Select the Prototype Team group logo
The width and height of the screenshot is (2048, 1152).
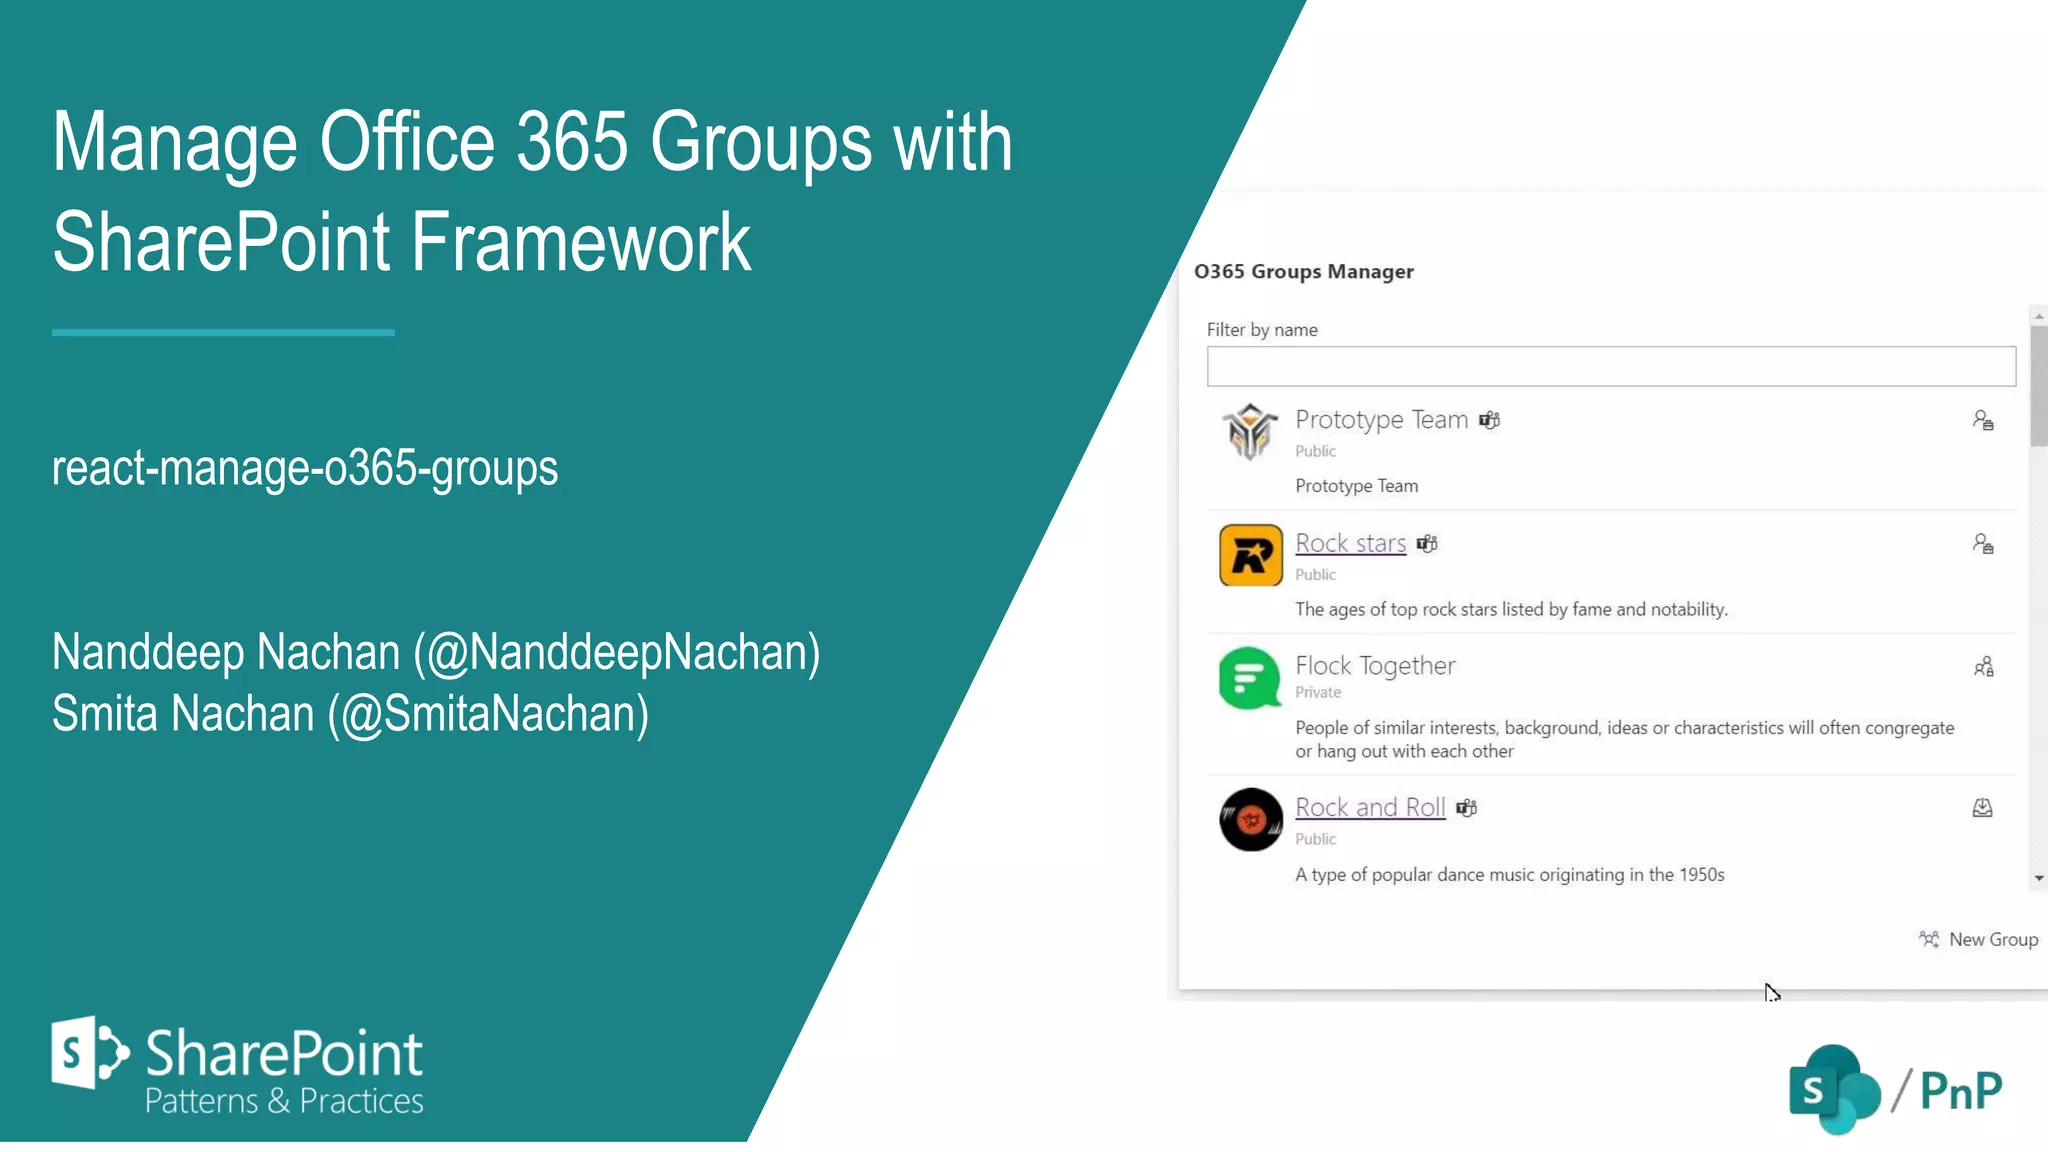pyautogui.click(x=1250, y=432)
